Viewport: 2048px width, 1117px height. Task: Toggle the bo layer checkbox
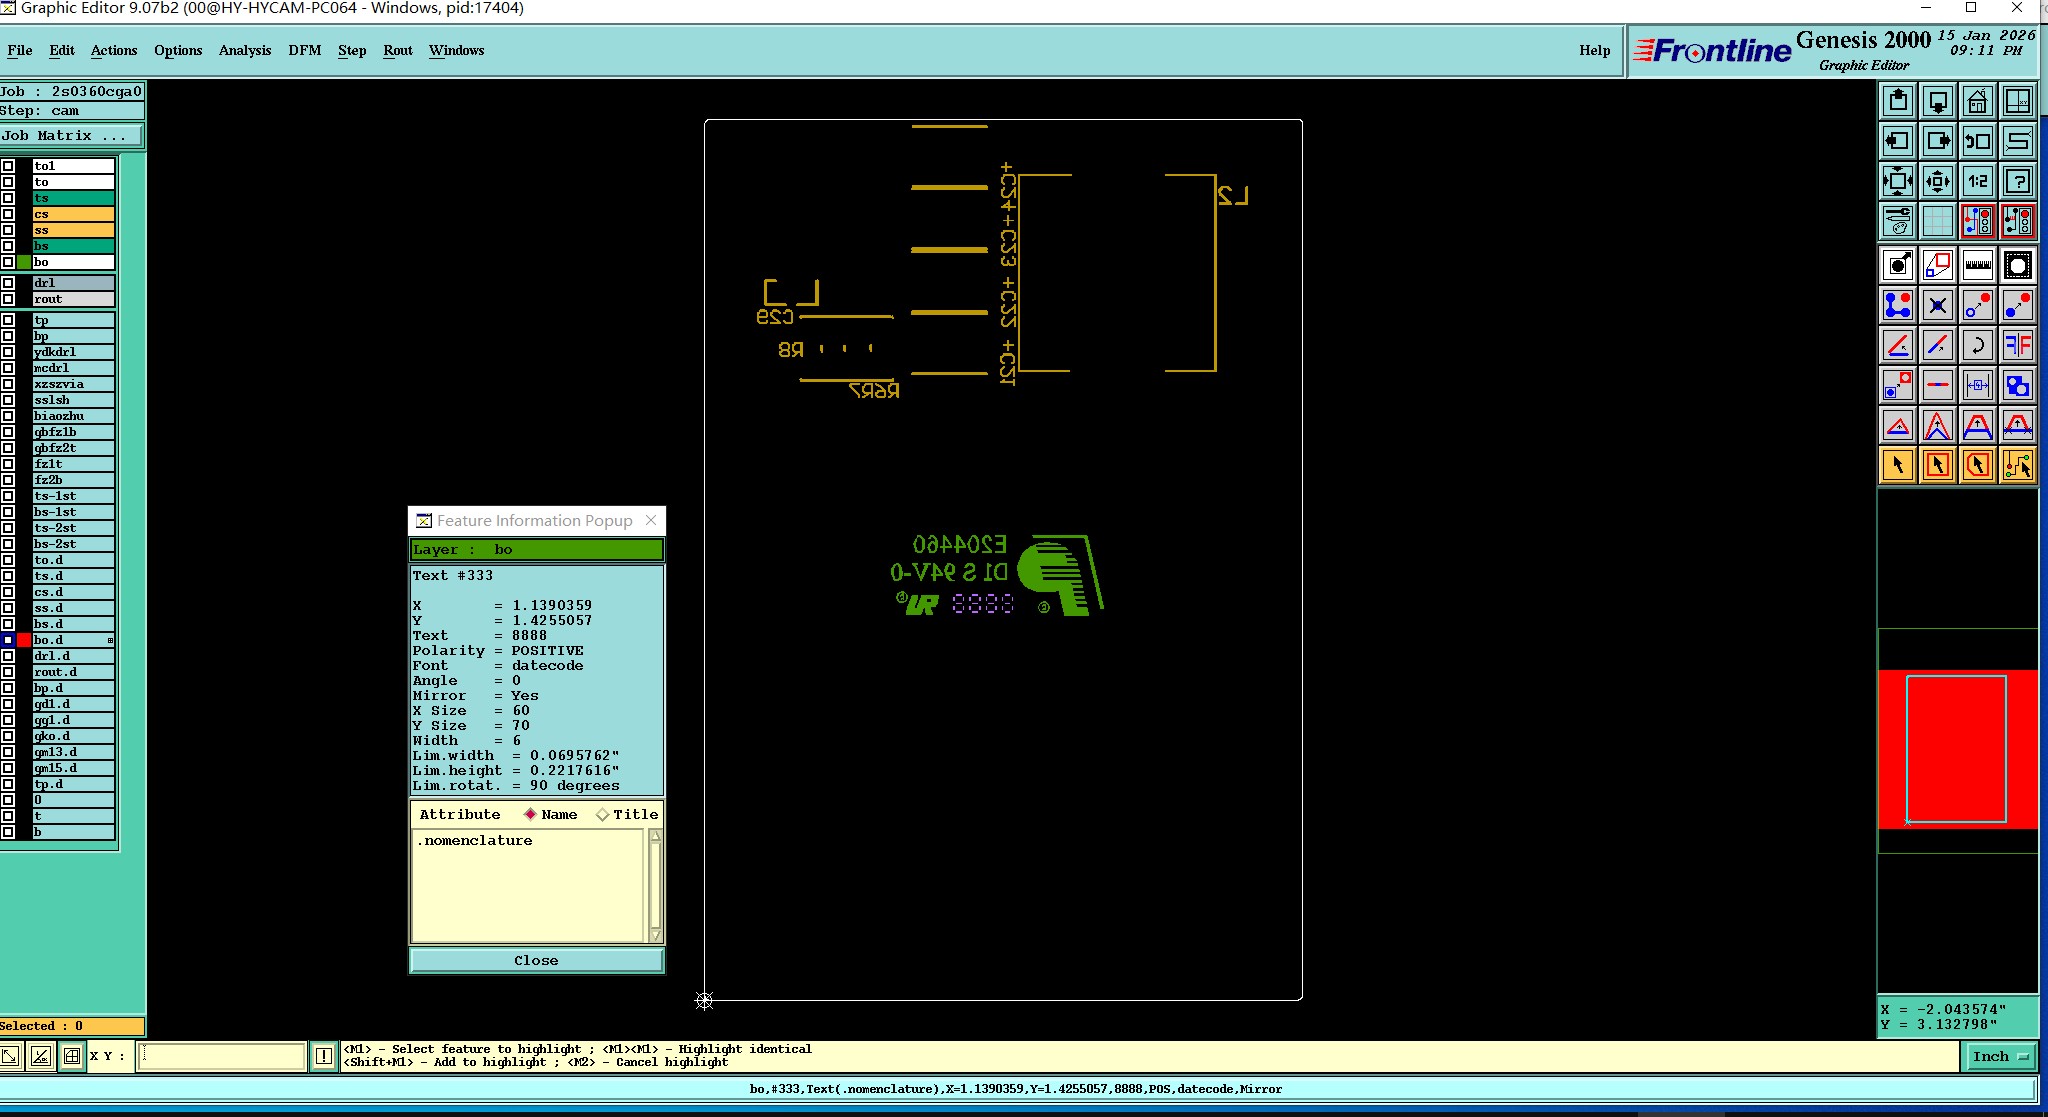pyautogui.click(x=8, y=262)
